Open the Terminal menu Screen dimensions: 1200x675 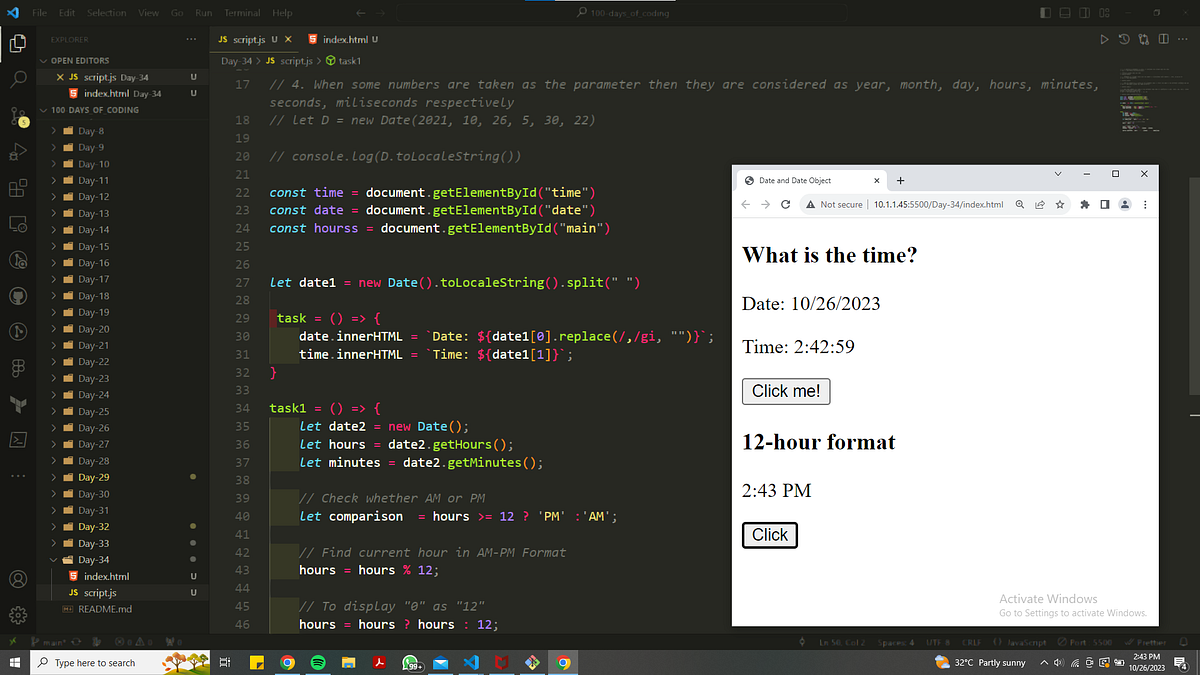[242, 12]
